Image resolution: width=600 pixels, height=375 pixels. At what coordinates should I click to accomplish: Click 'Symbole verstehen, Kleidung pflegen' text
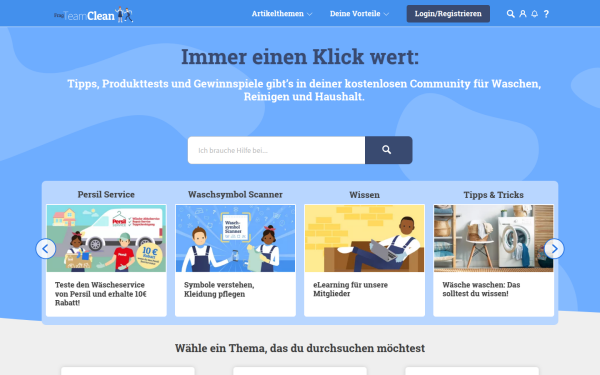219,289
